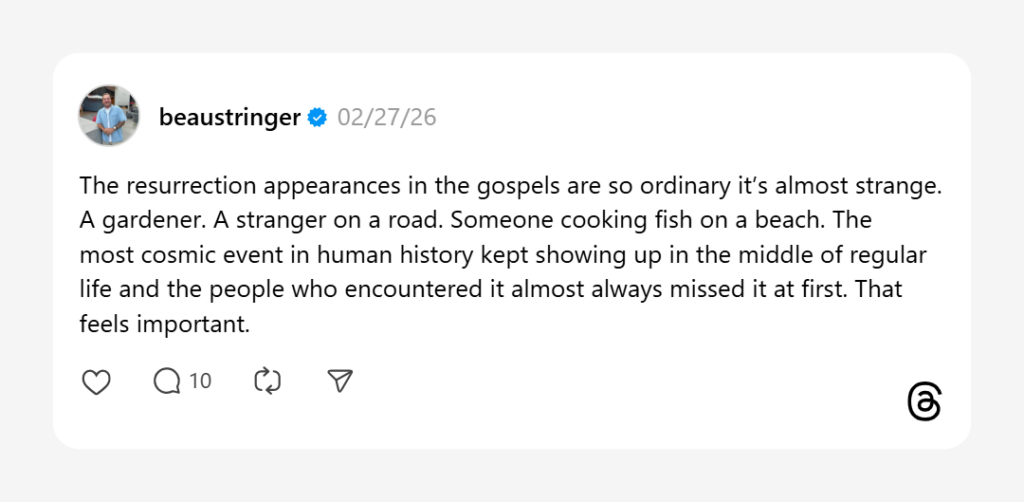Like the post with the heart icon
Image resolution: width=1024 pixels, height=502 pixels.
[96, 381]
